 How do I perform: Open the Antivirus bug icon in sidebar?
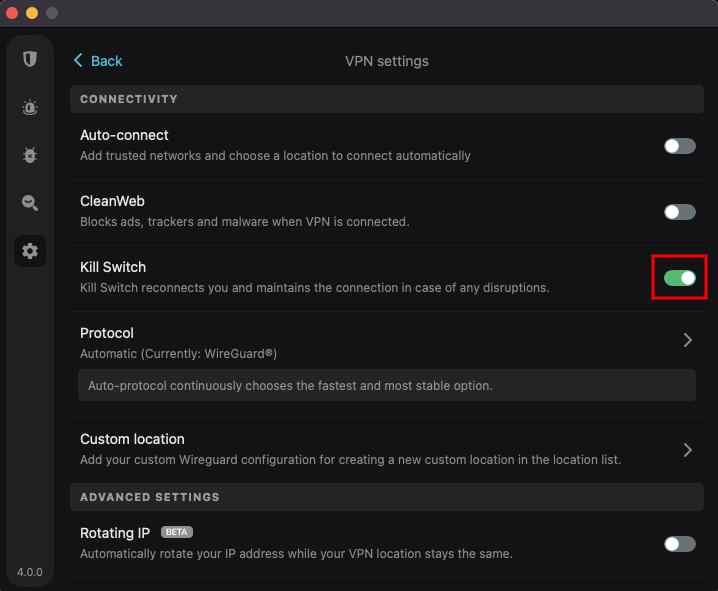pos(30,155)
